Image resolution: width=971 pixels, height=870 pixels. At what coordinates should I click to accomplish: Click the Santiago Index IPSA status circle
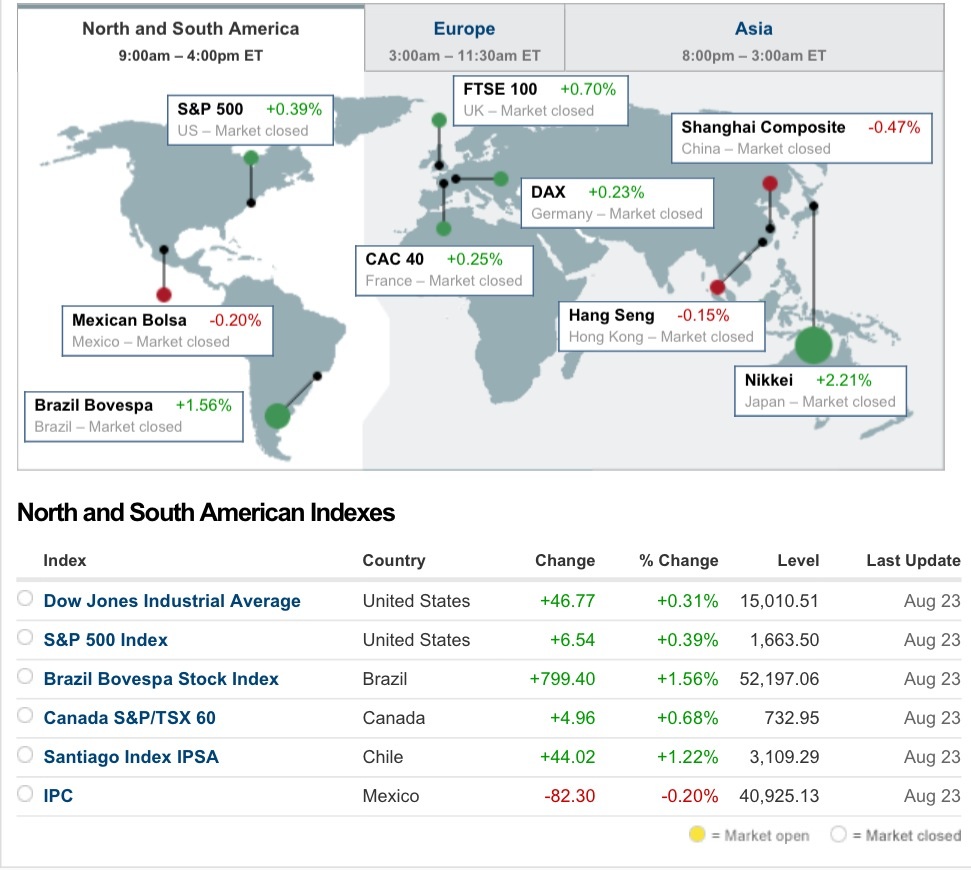click(25, 754)
